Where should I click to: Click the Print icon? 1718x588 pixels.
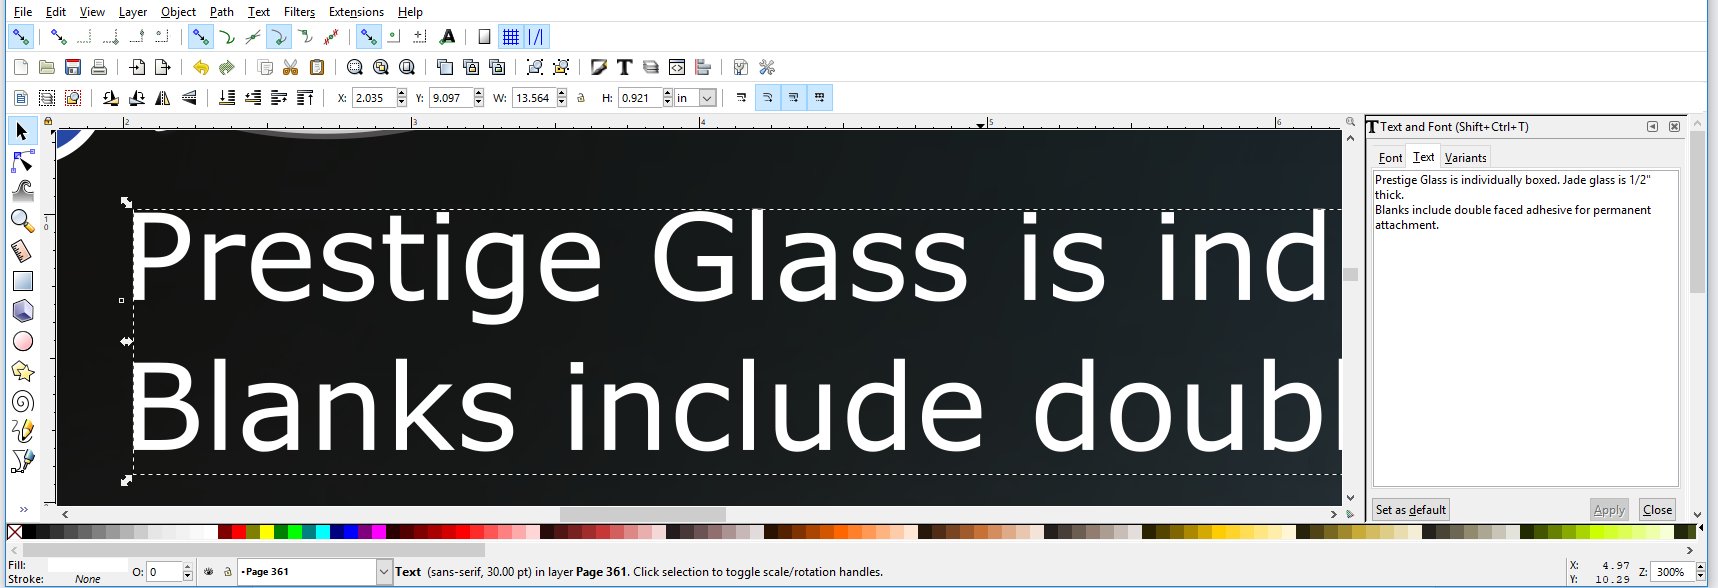pyautogui.click(x=99, y=67)
